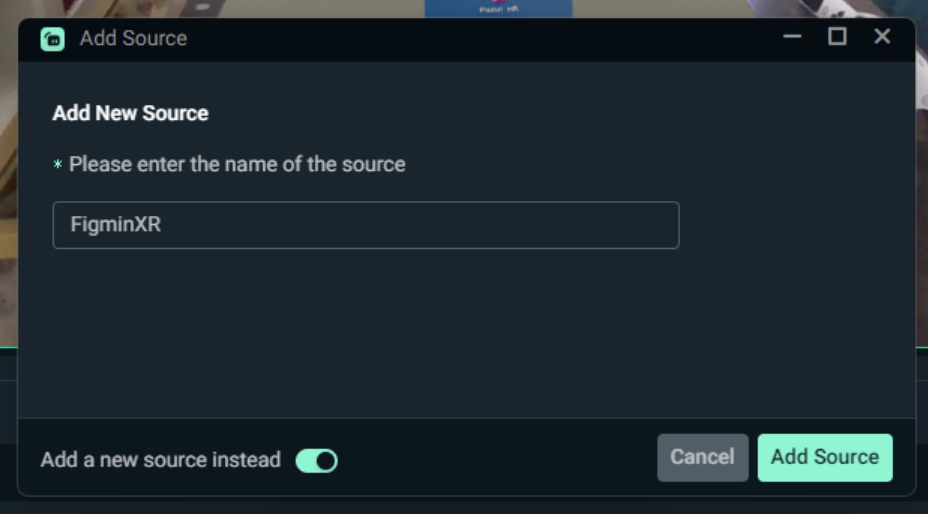Click the green required asterisk marker
This screenshot has width=928, height=514.
click(x=57, y=165)
